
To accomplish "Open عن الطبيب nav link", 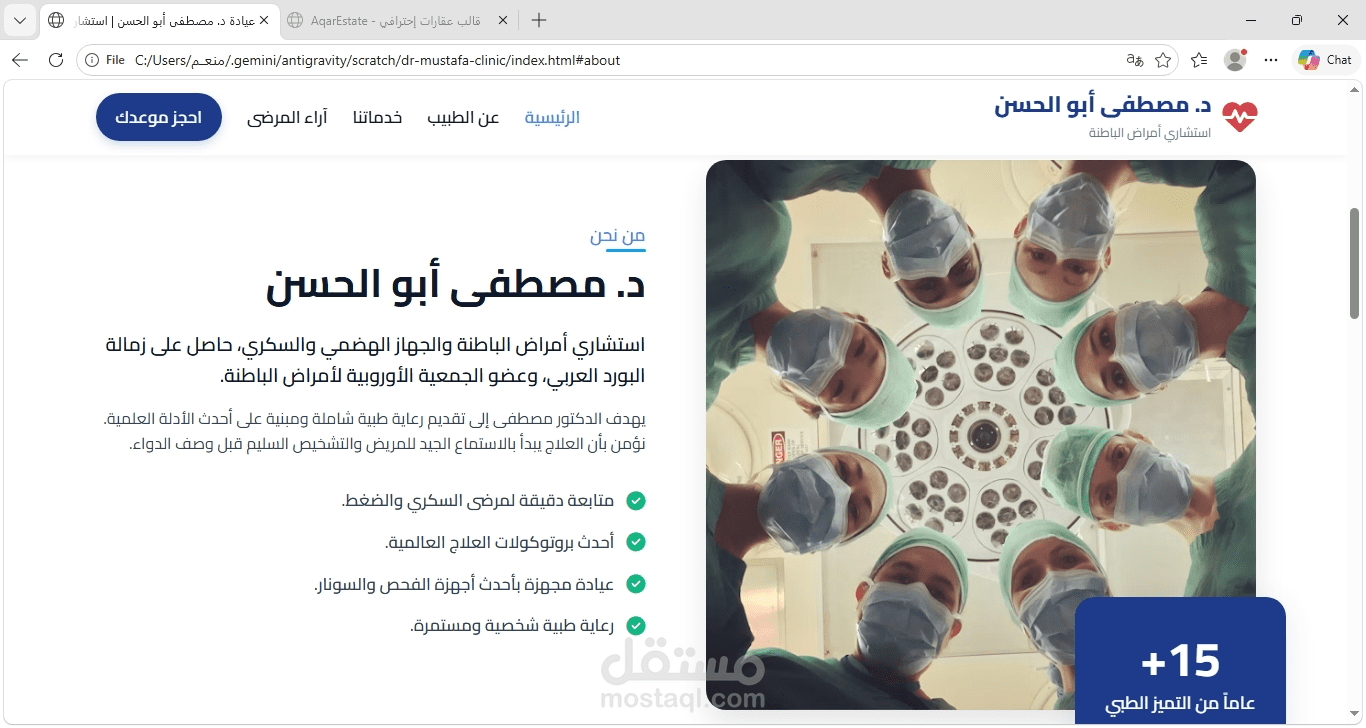I will (x=463, y=118).
